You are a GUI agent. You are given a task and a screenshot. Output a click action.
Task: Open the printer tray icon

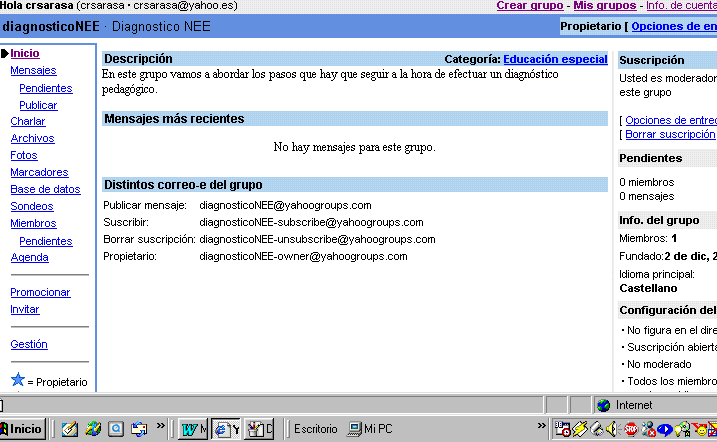pyautogui.click(x=597, y=429)
